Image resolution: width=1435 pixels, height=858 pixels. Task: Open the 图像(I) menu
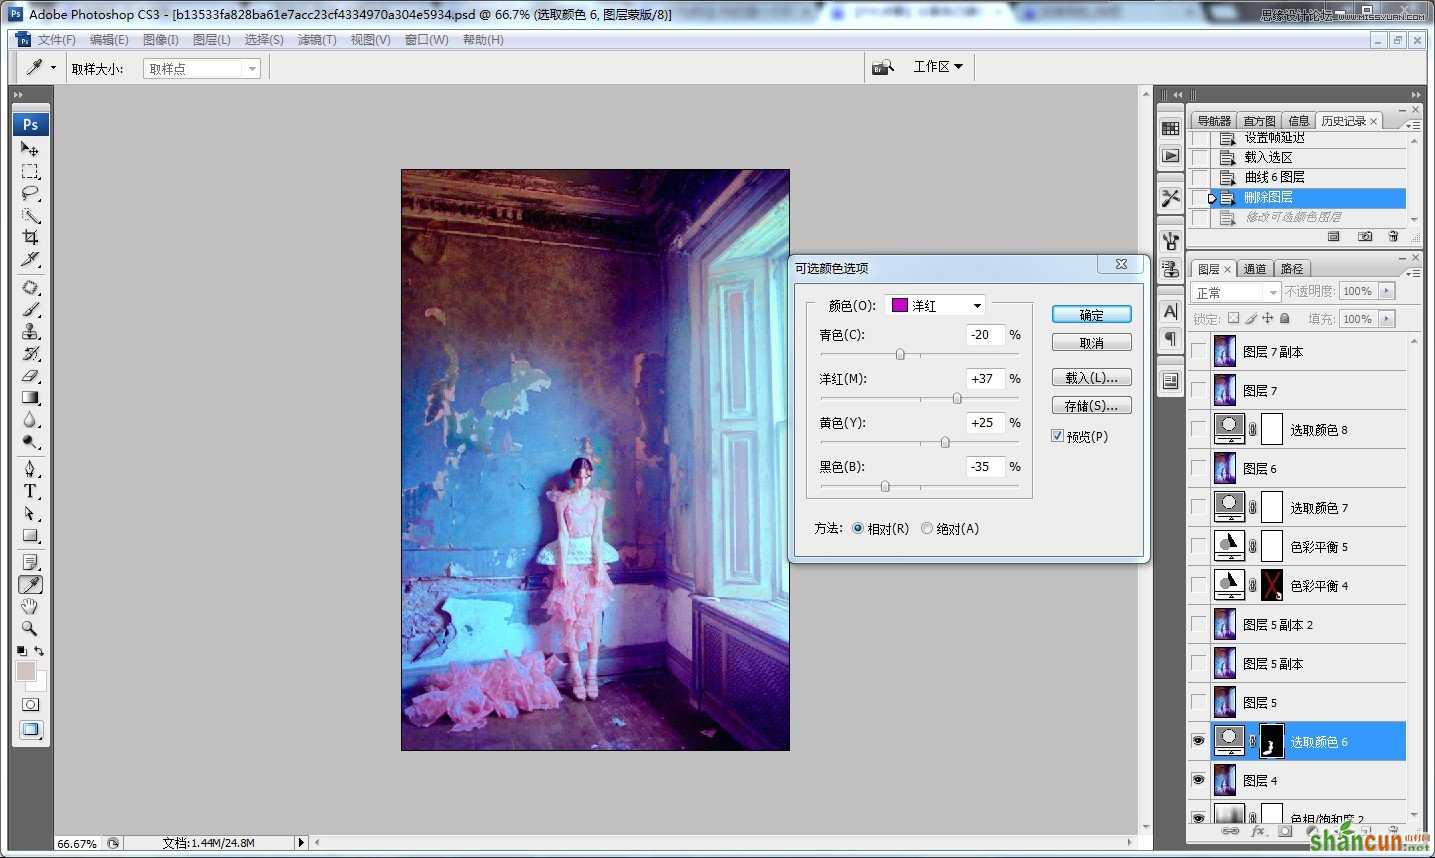[x=161, y=40]
